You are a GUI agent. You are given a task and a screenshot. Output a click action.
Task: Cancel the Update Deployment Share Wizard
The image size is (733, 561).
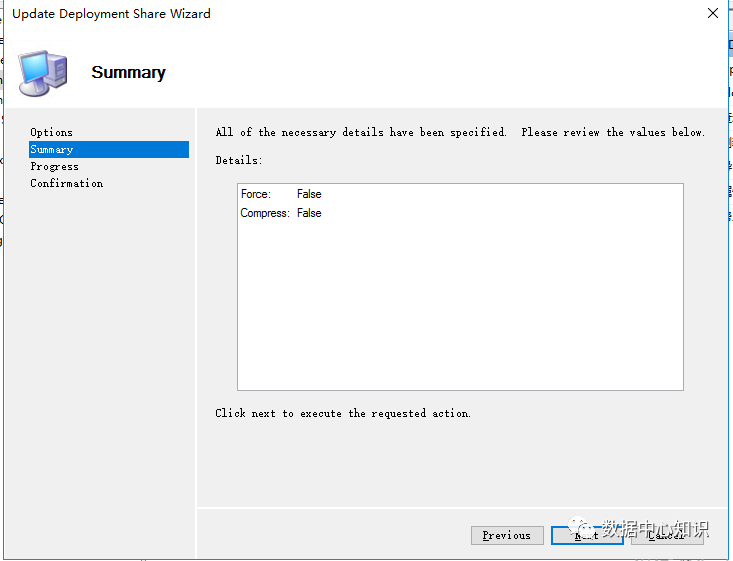click(x=667, y=535)
